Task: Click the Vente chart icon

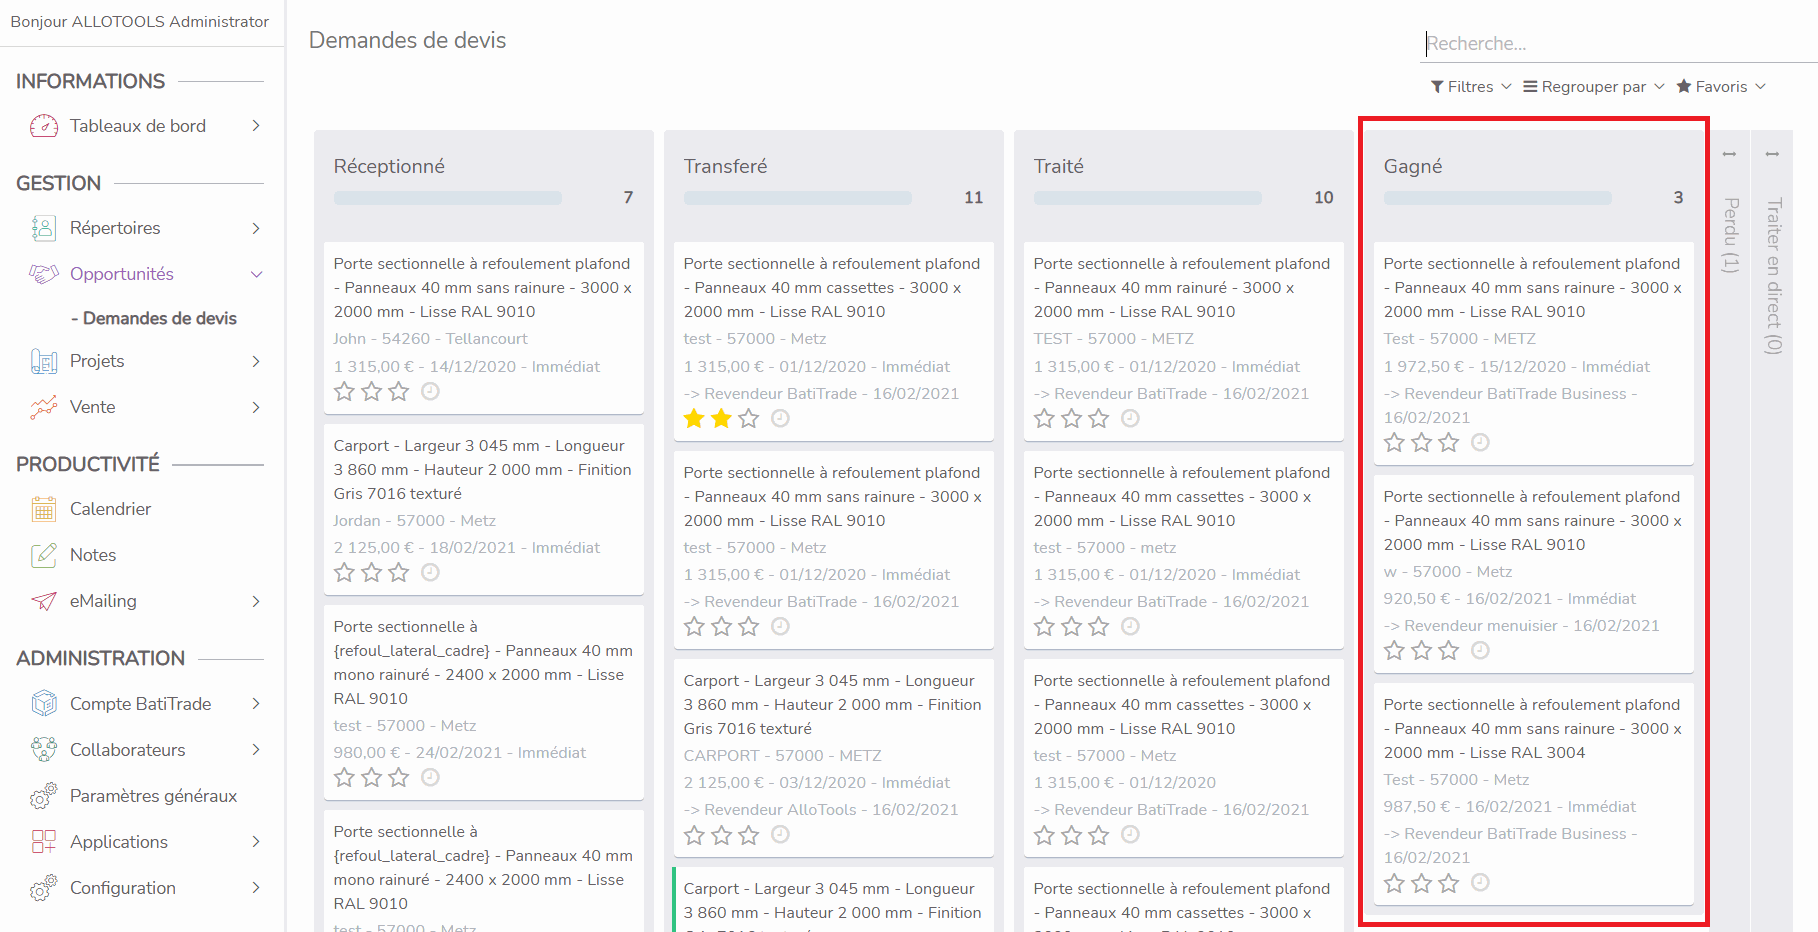Action: coord(44,407)
